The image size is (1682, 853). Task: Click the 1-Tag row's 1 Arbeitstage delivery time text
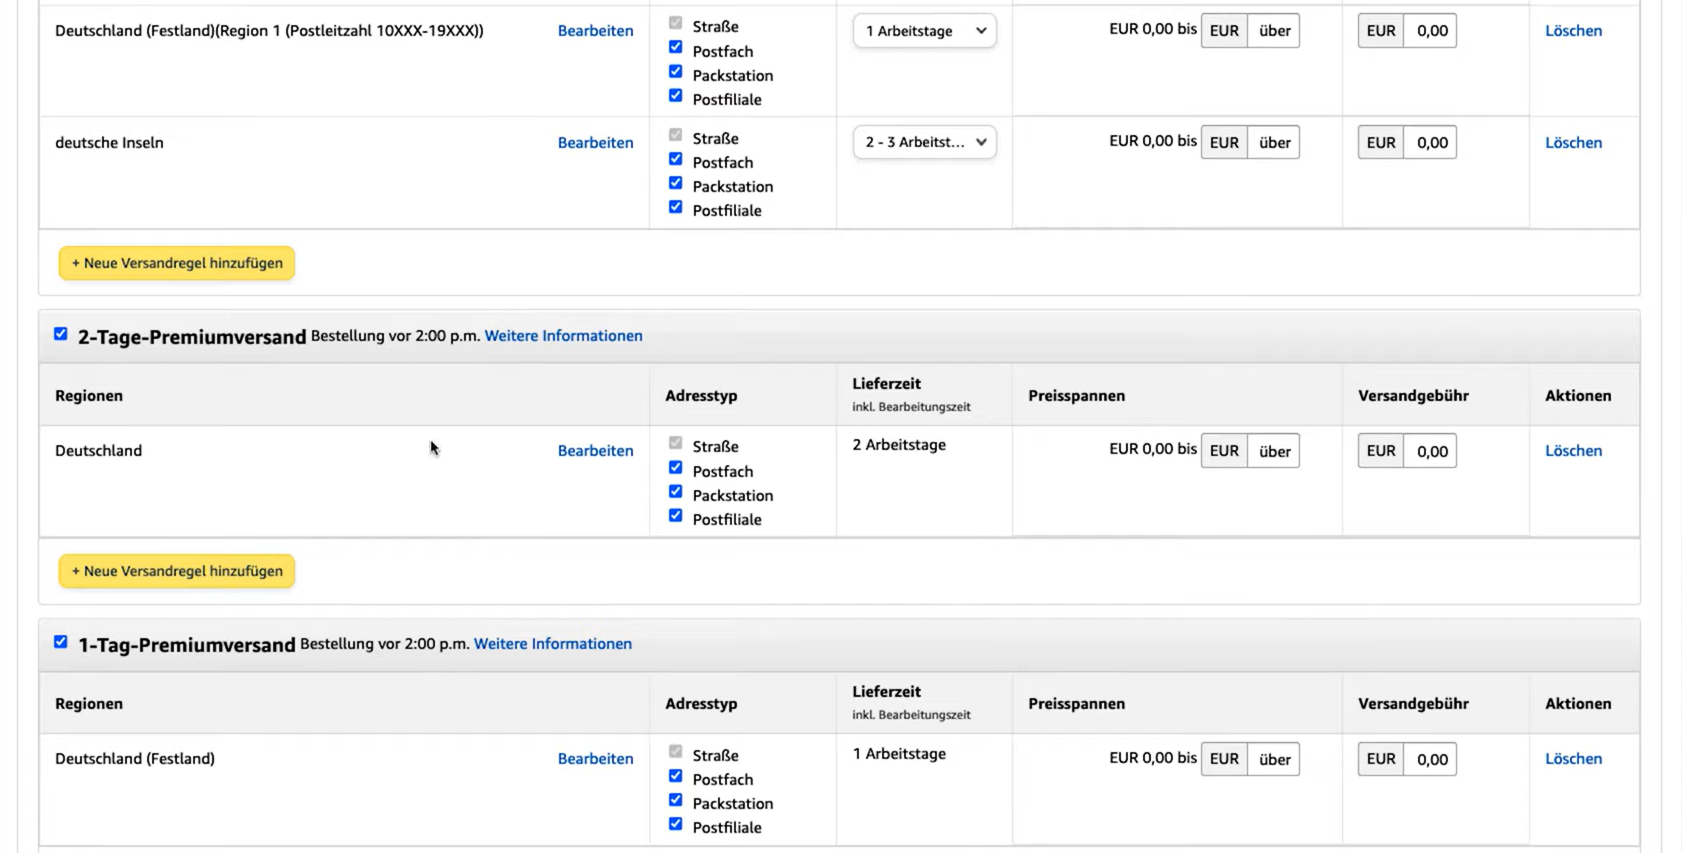pos(899,754)
